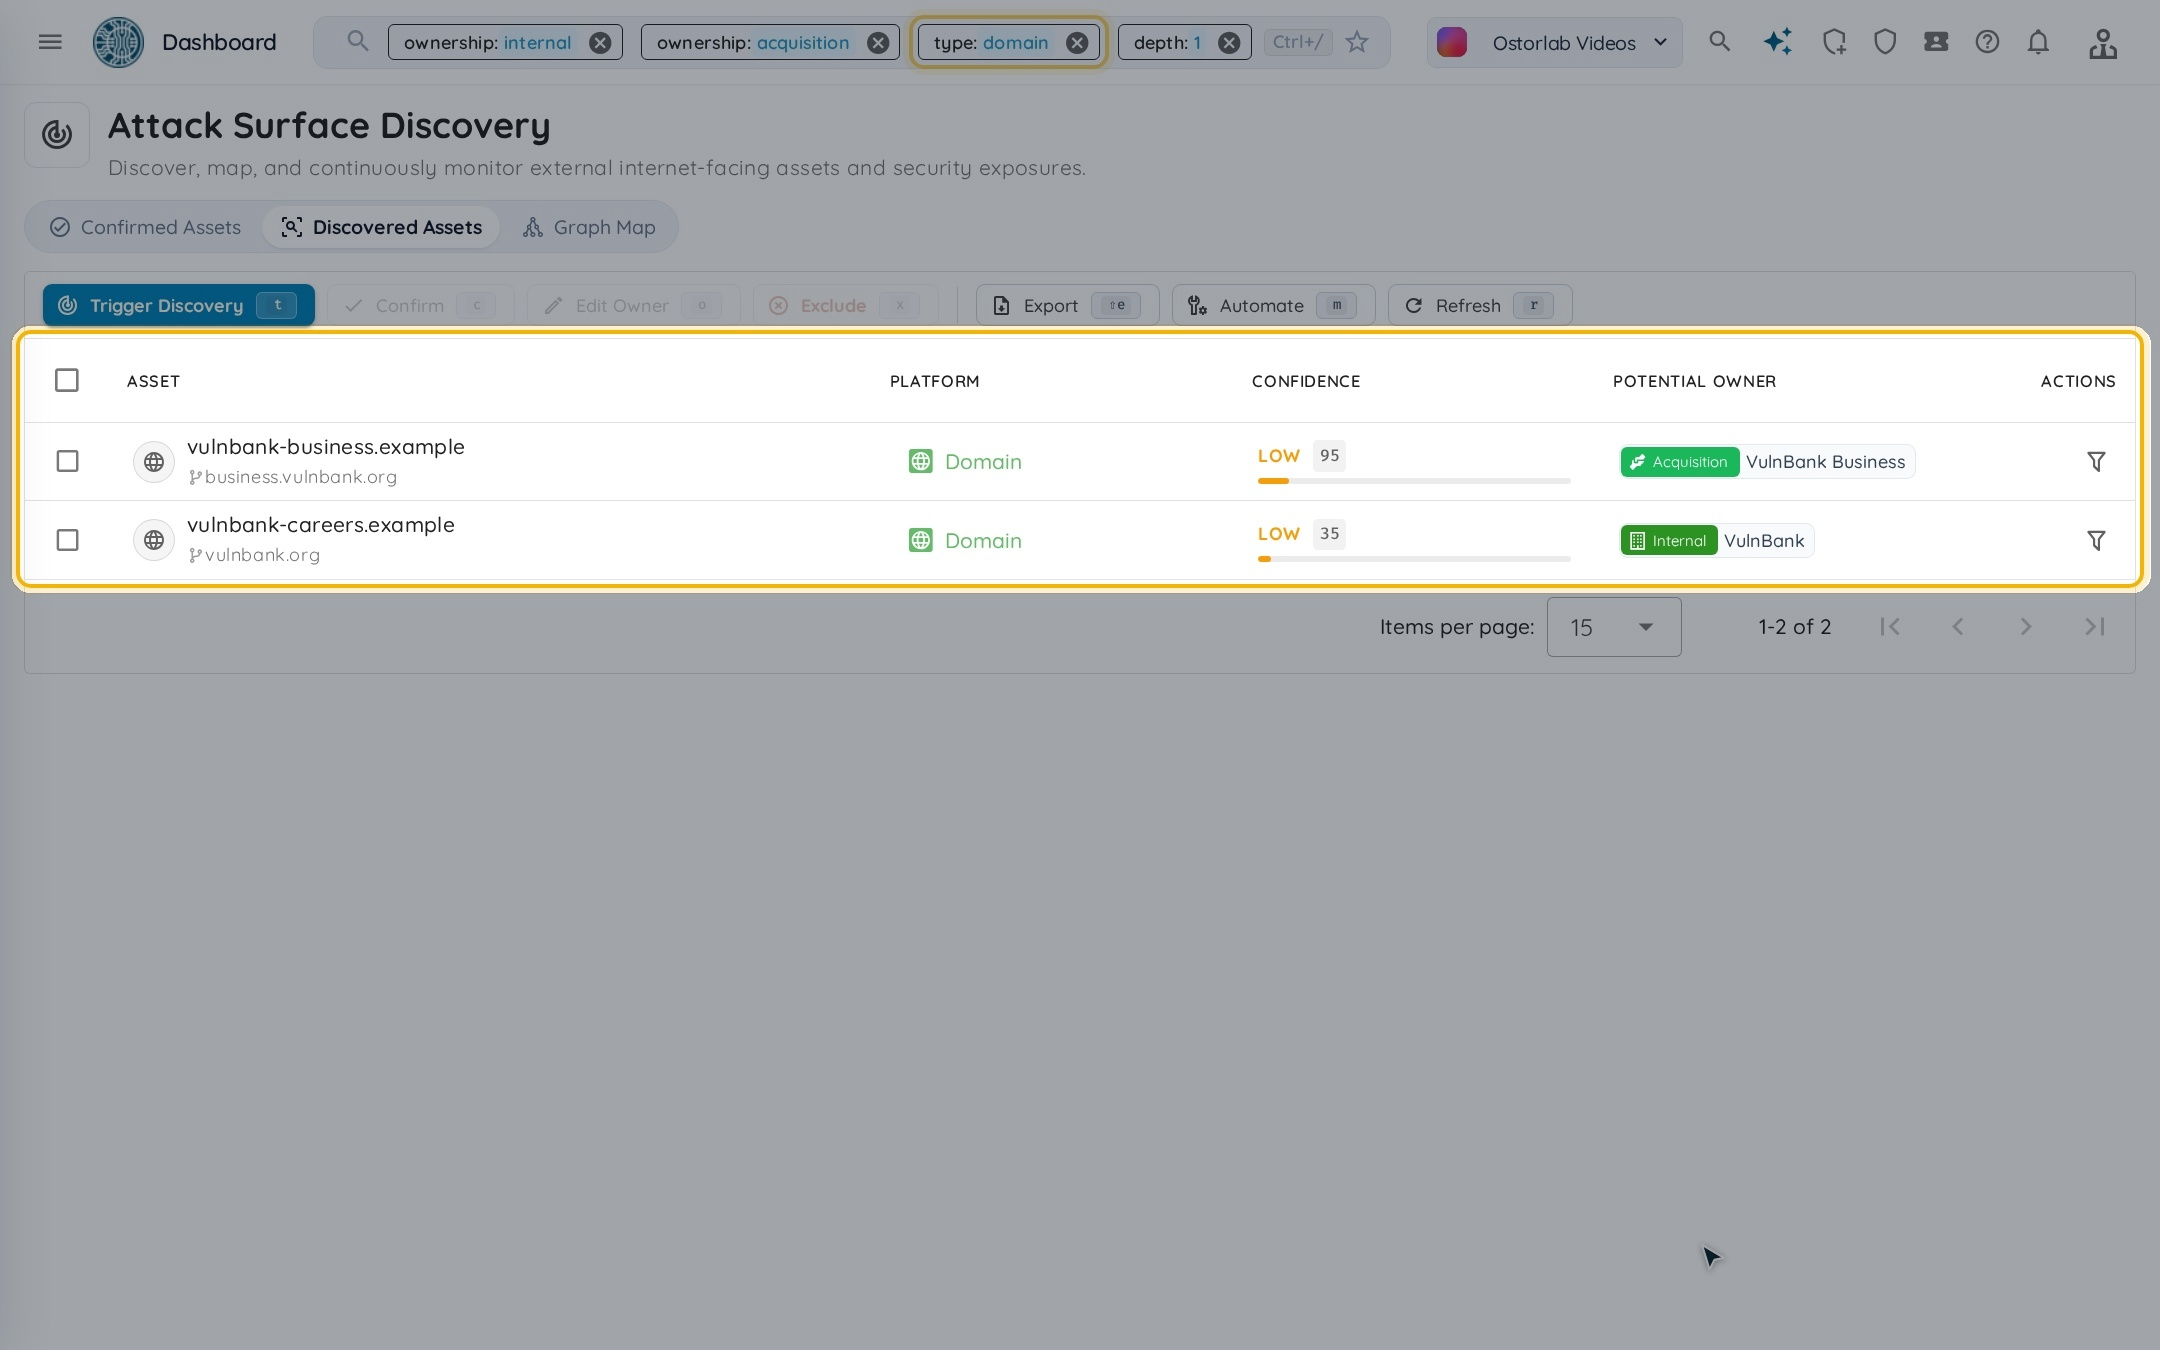Image resolution: width=2160 pixels, height=1350 pixels.
Task: Open the Graph Map tab
Action: click(589, 227)
